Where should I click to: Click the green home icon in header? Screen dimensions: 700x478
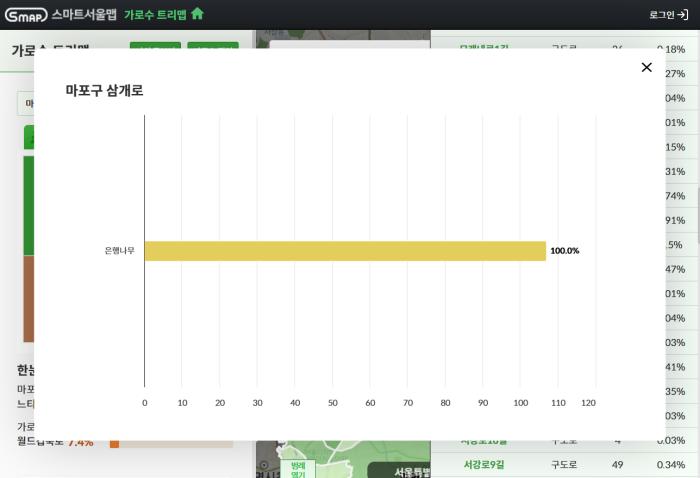[197, 14]
